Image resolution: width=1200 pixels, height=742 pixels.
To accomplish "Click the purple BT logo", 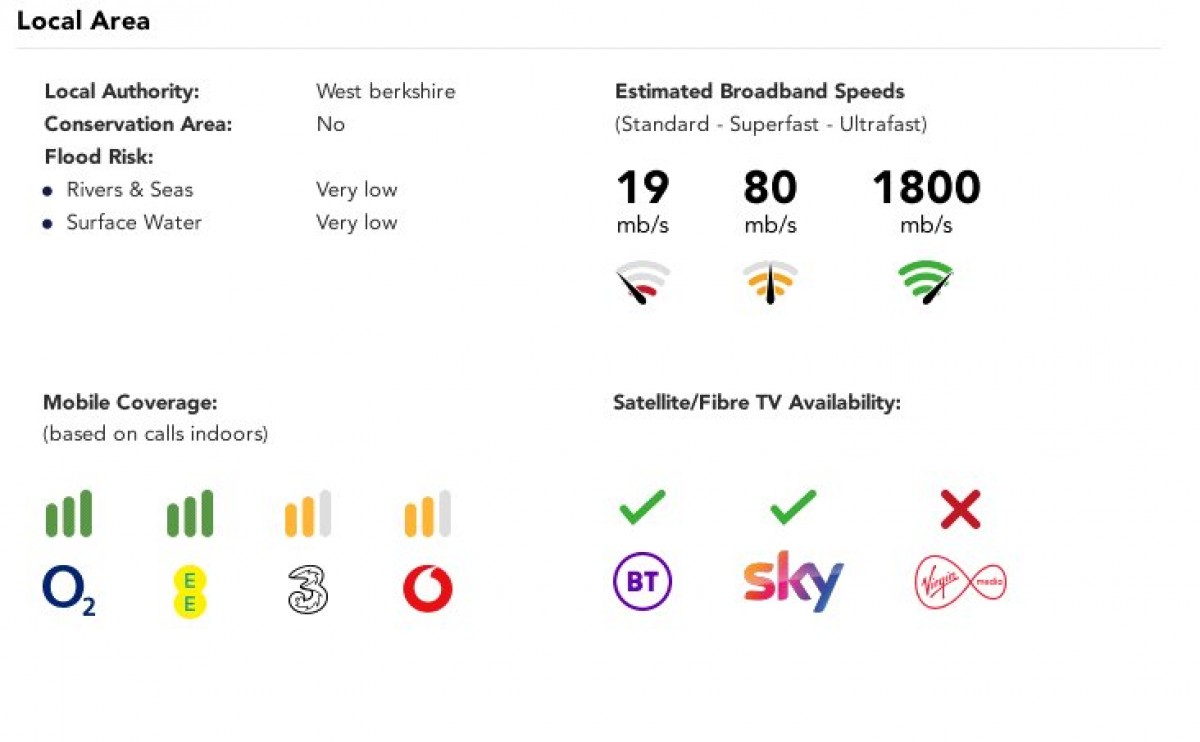I will [642, 582].
